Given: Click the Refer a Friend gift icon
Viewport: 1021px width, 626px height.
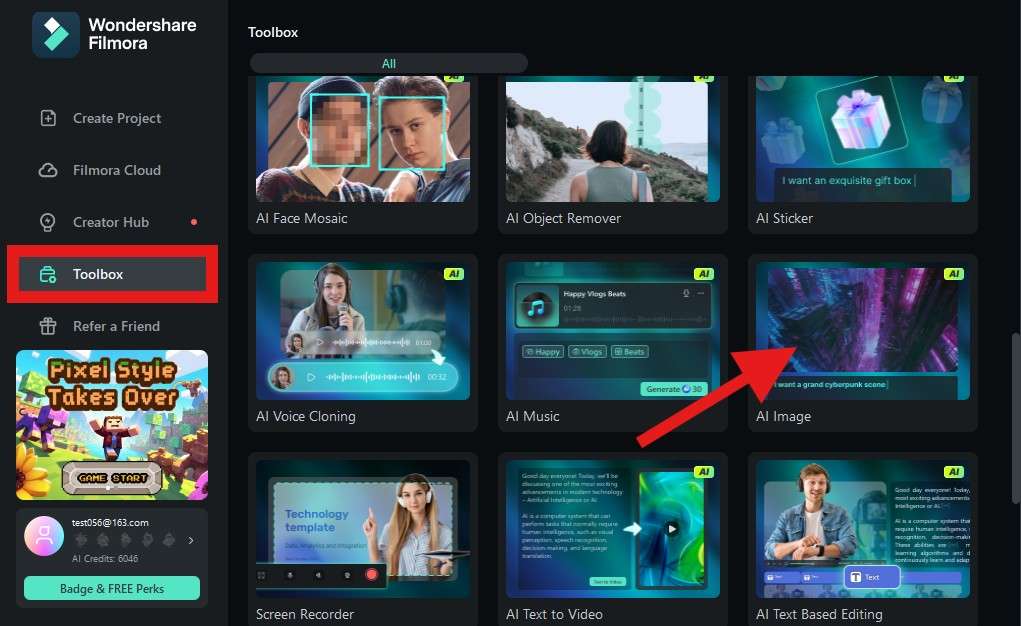Looking at the screenshot, I should [x=48, y=326].
